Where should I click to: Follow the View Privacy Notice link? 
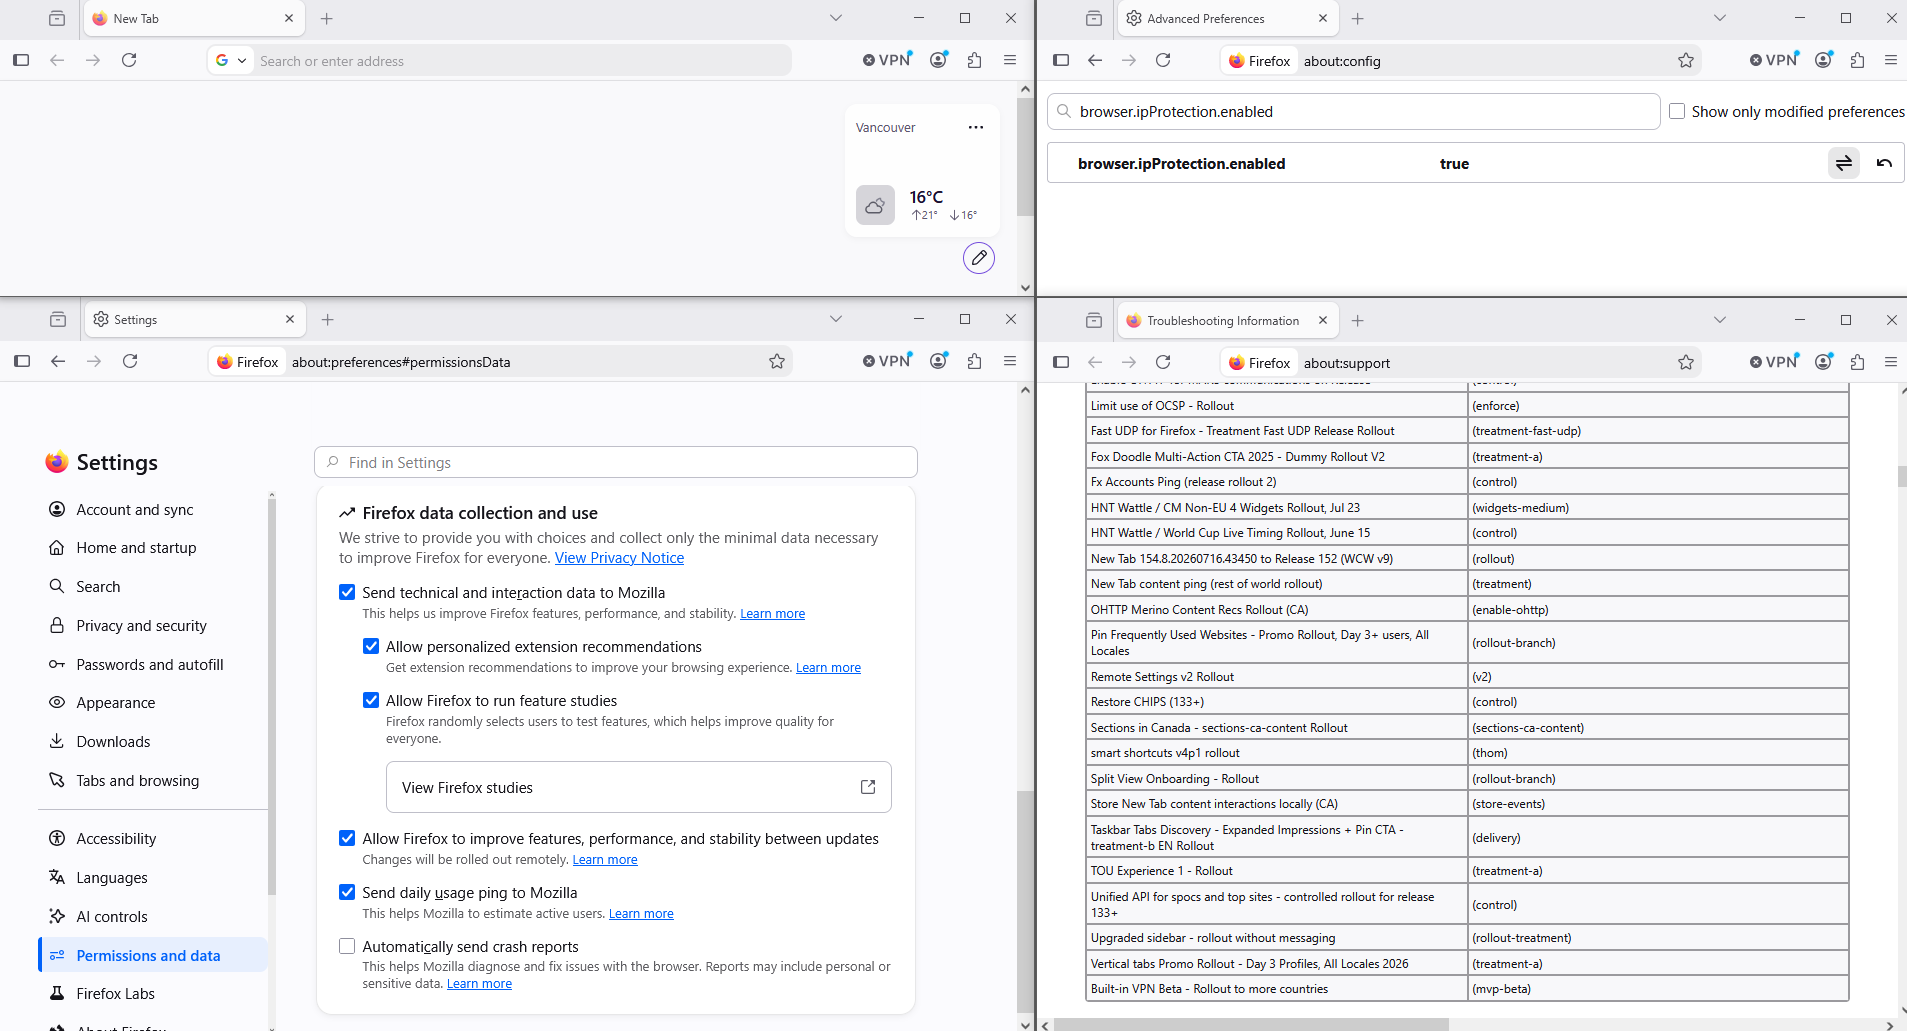[619, 558]
